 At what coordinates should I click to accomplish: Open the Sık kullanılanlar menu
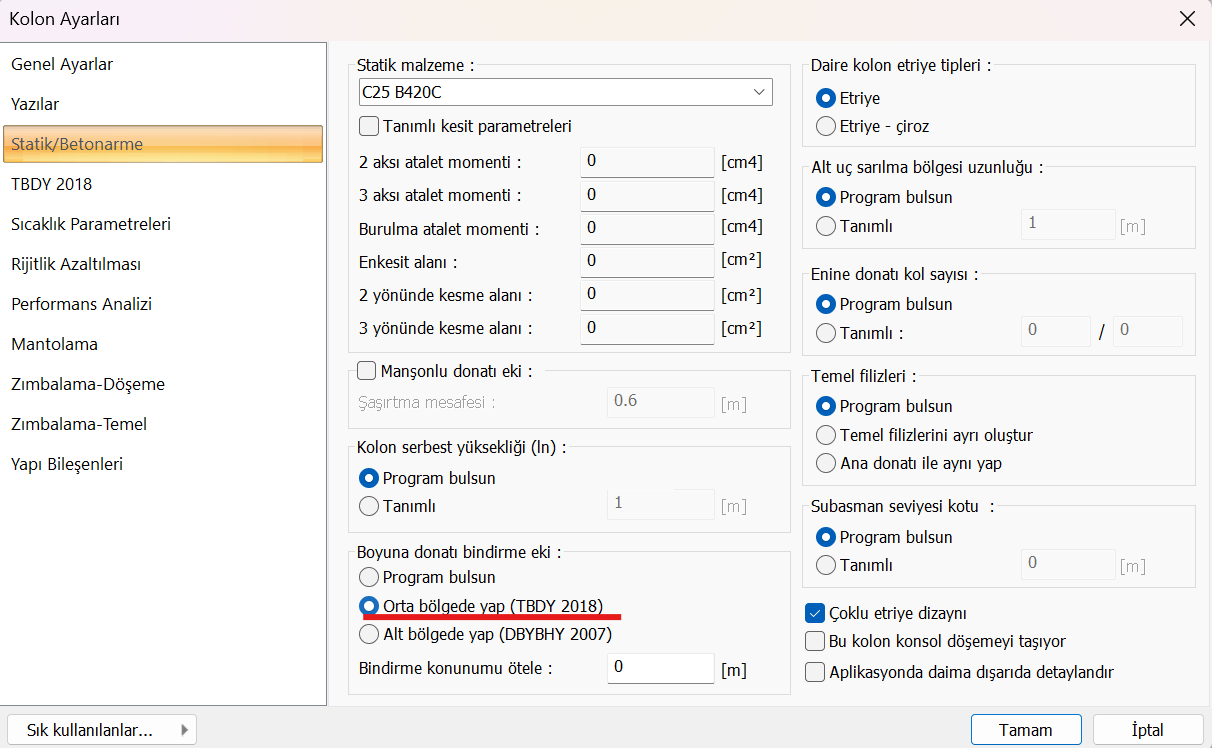click(102, 730)
